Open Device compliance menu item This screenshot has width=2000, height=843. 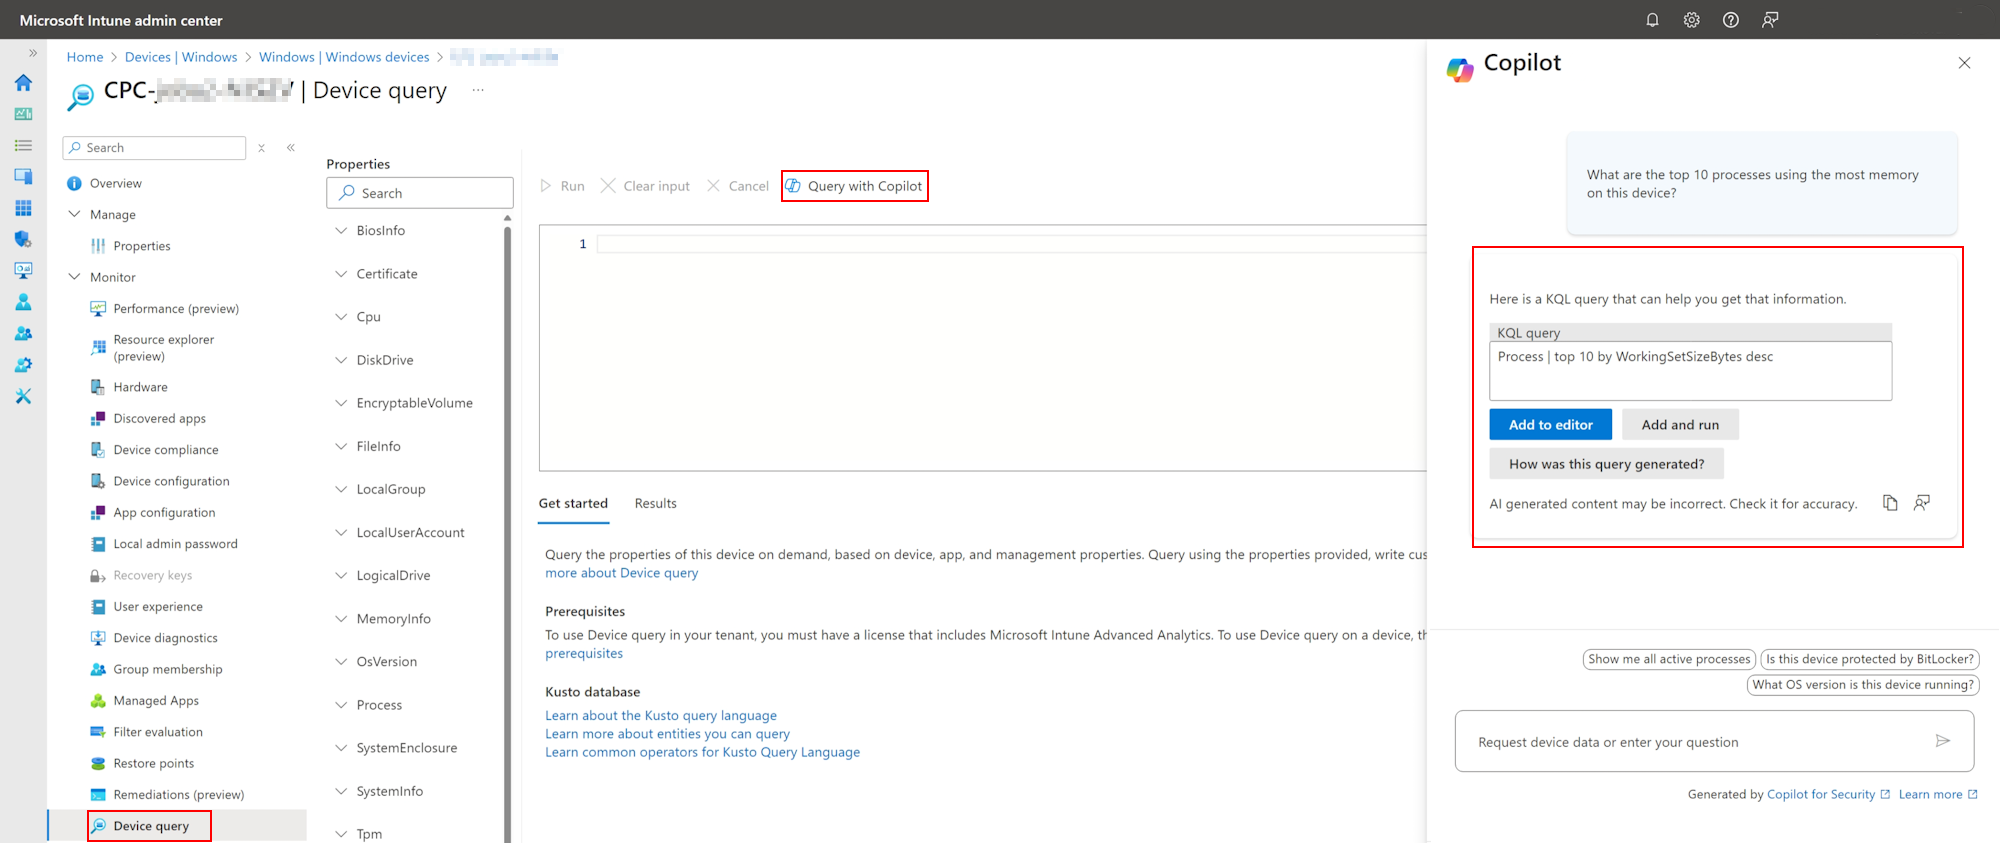165,450
